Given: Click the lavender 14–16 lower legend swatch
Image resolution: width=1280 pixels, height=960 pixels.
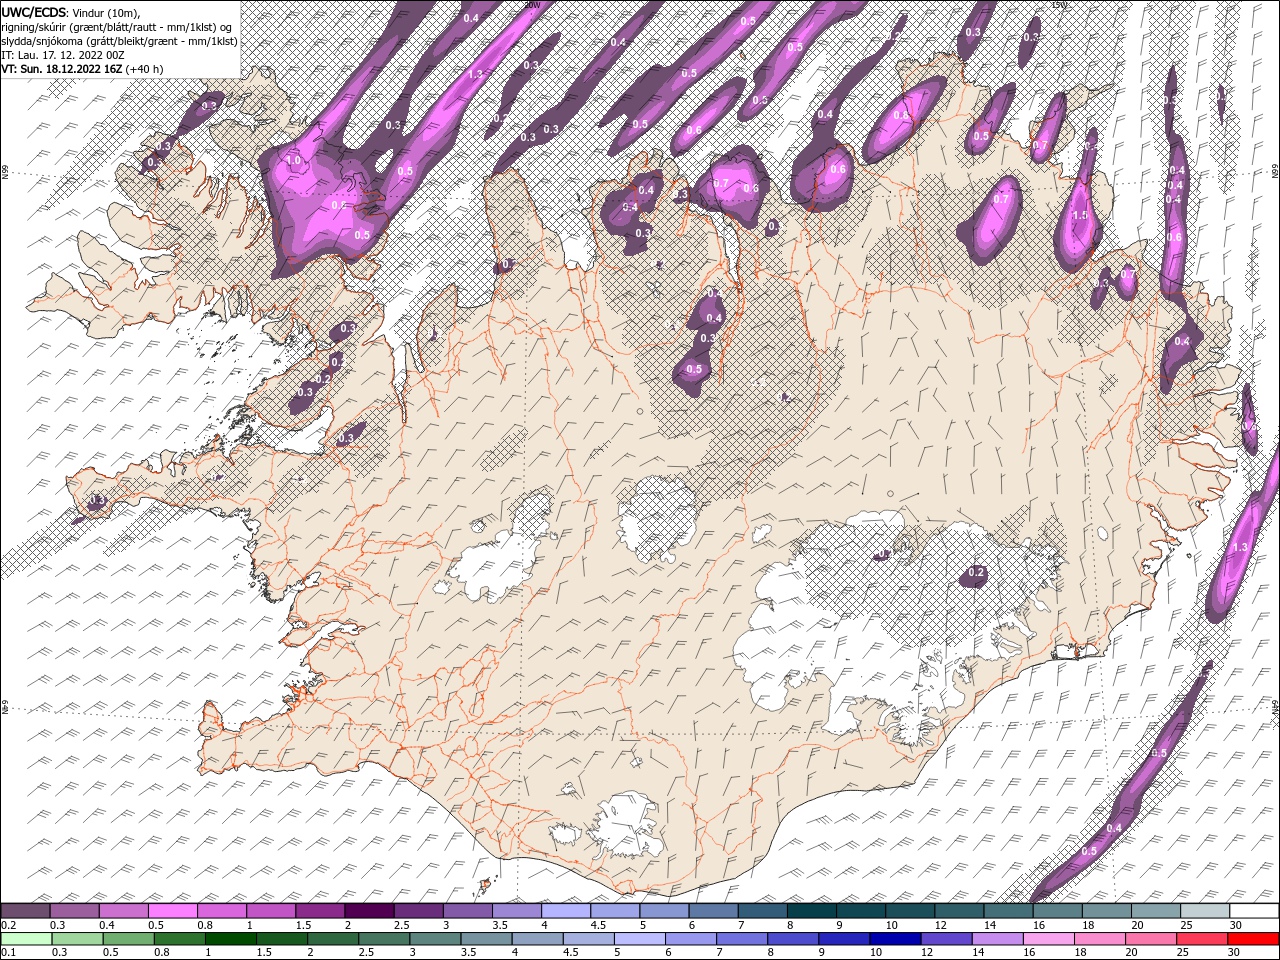Looking at the screenshot, I should pos(998,939).
